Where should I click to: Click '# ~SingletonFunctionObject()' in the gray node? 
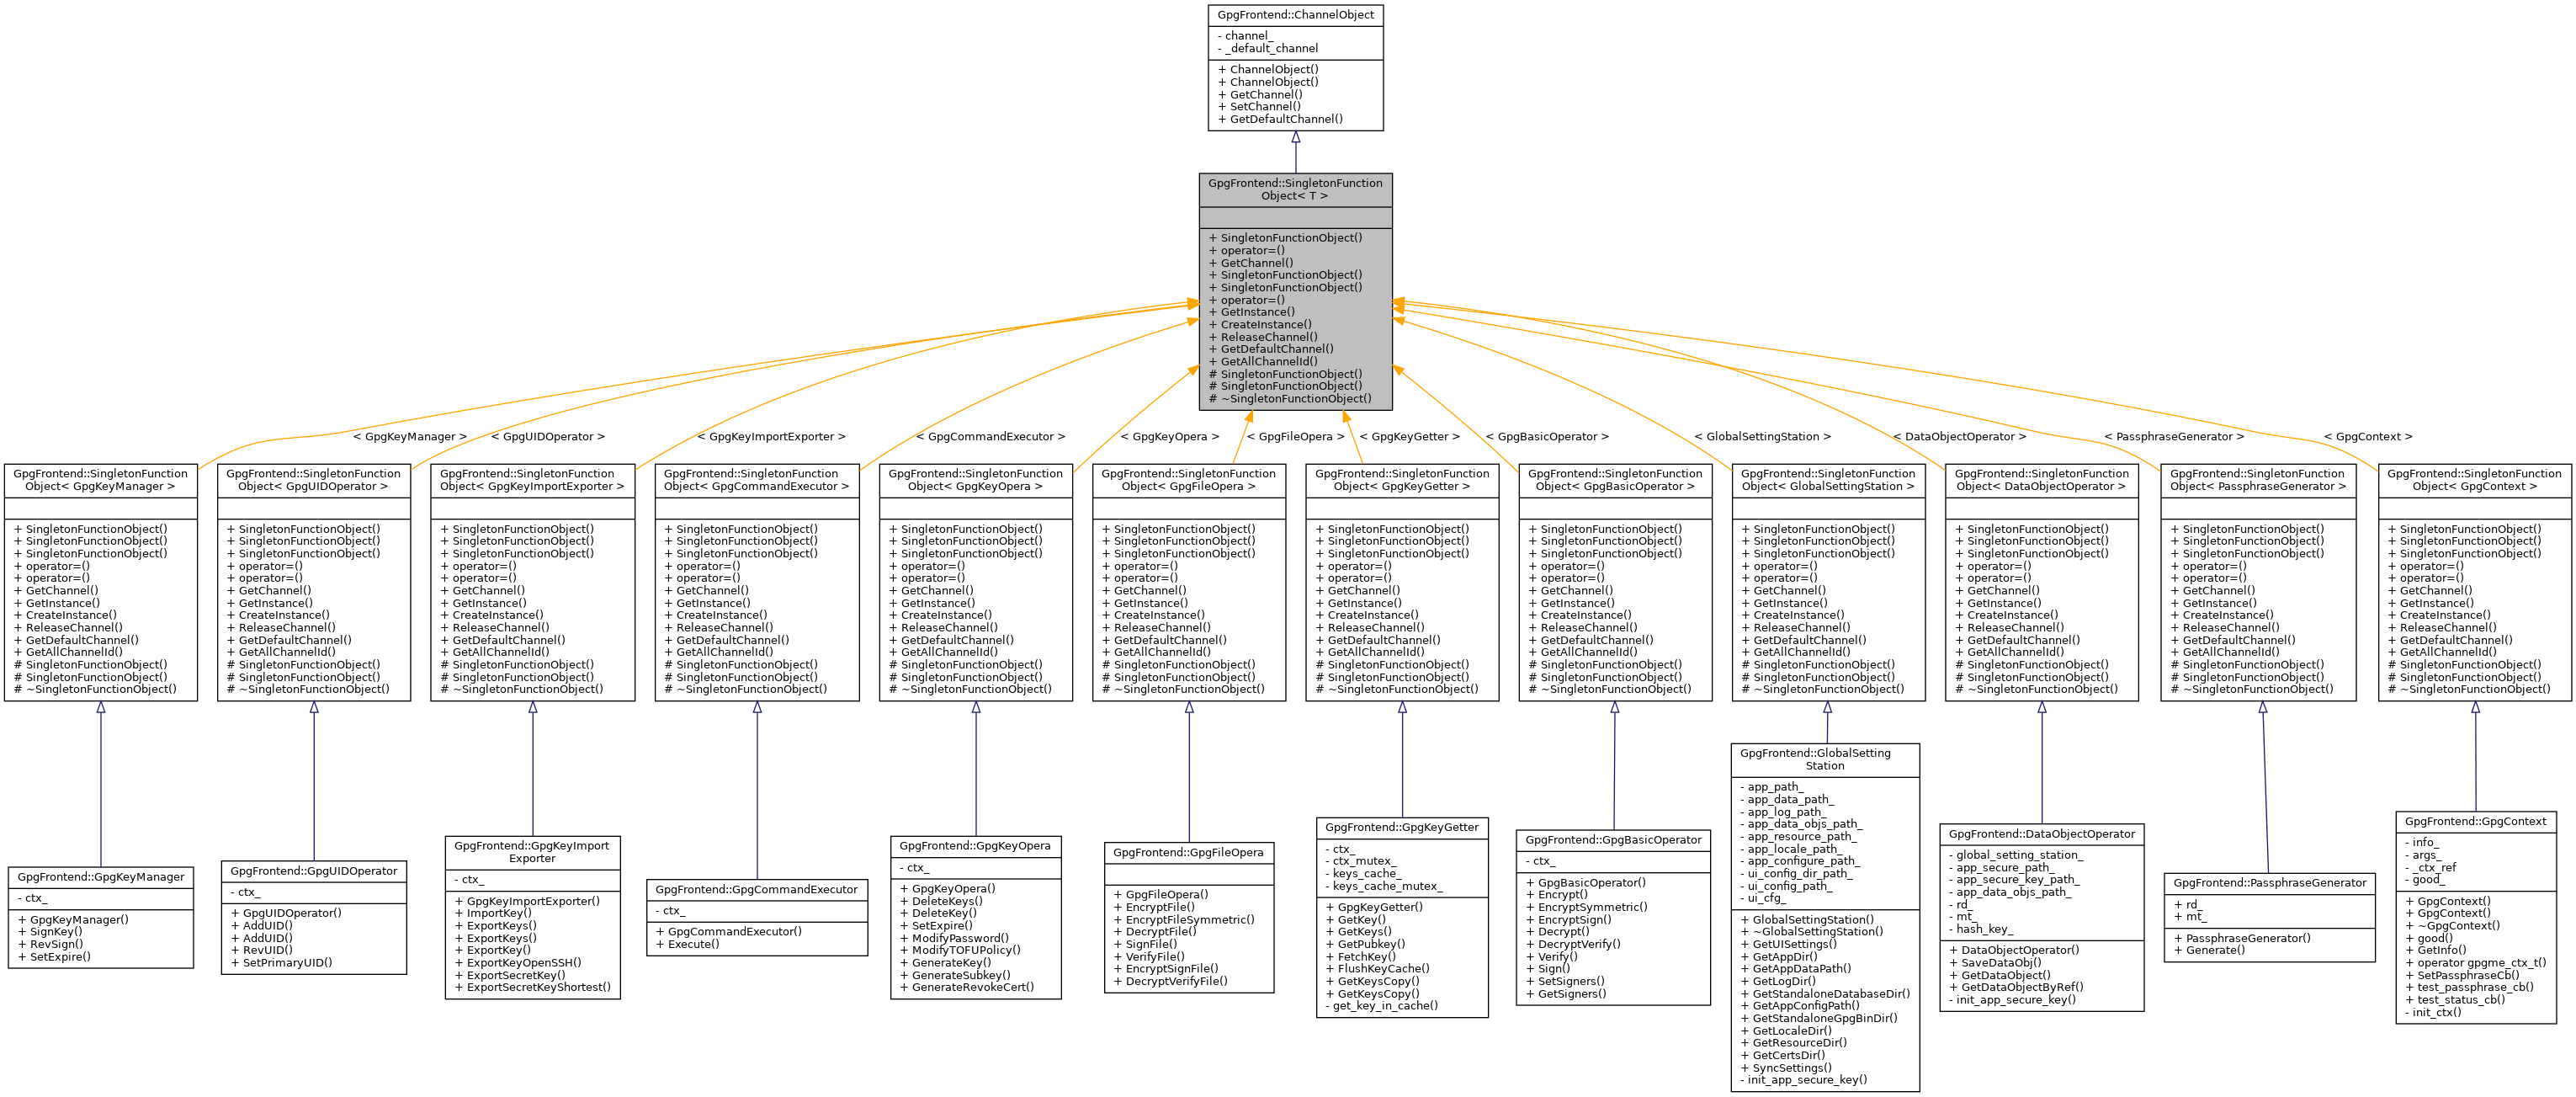coord(1290,399)
